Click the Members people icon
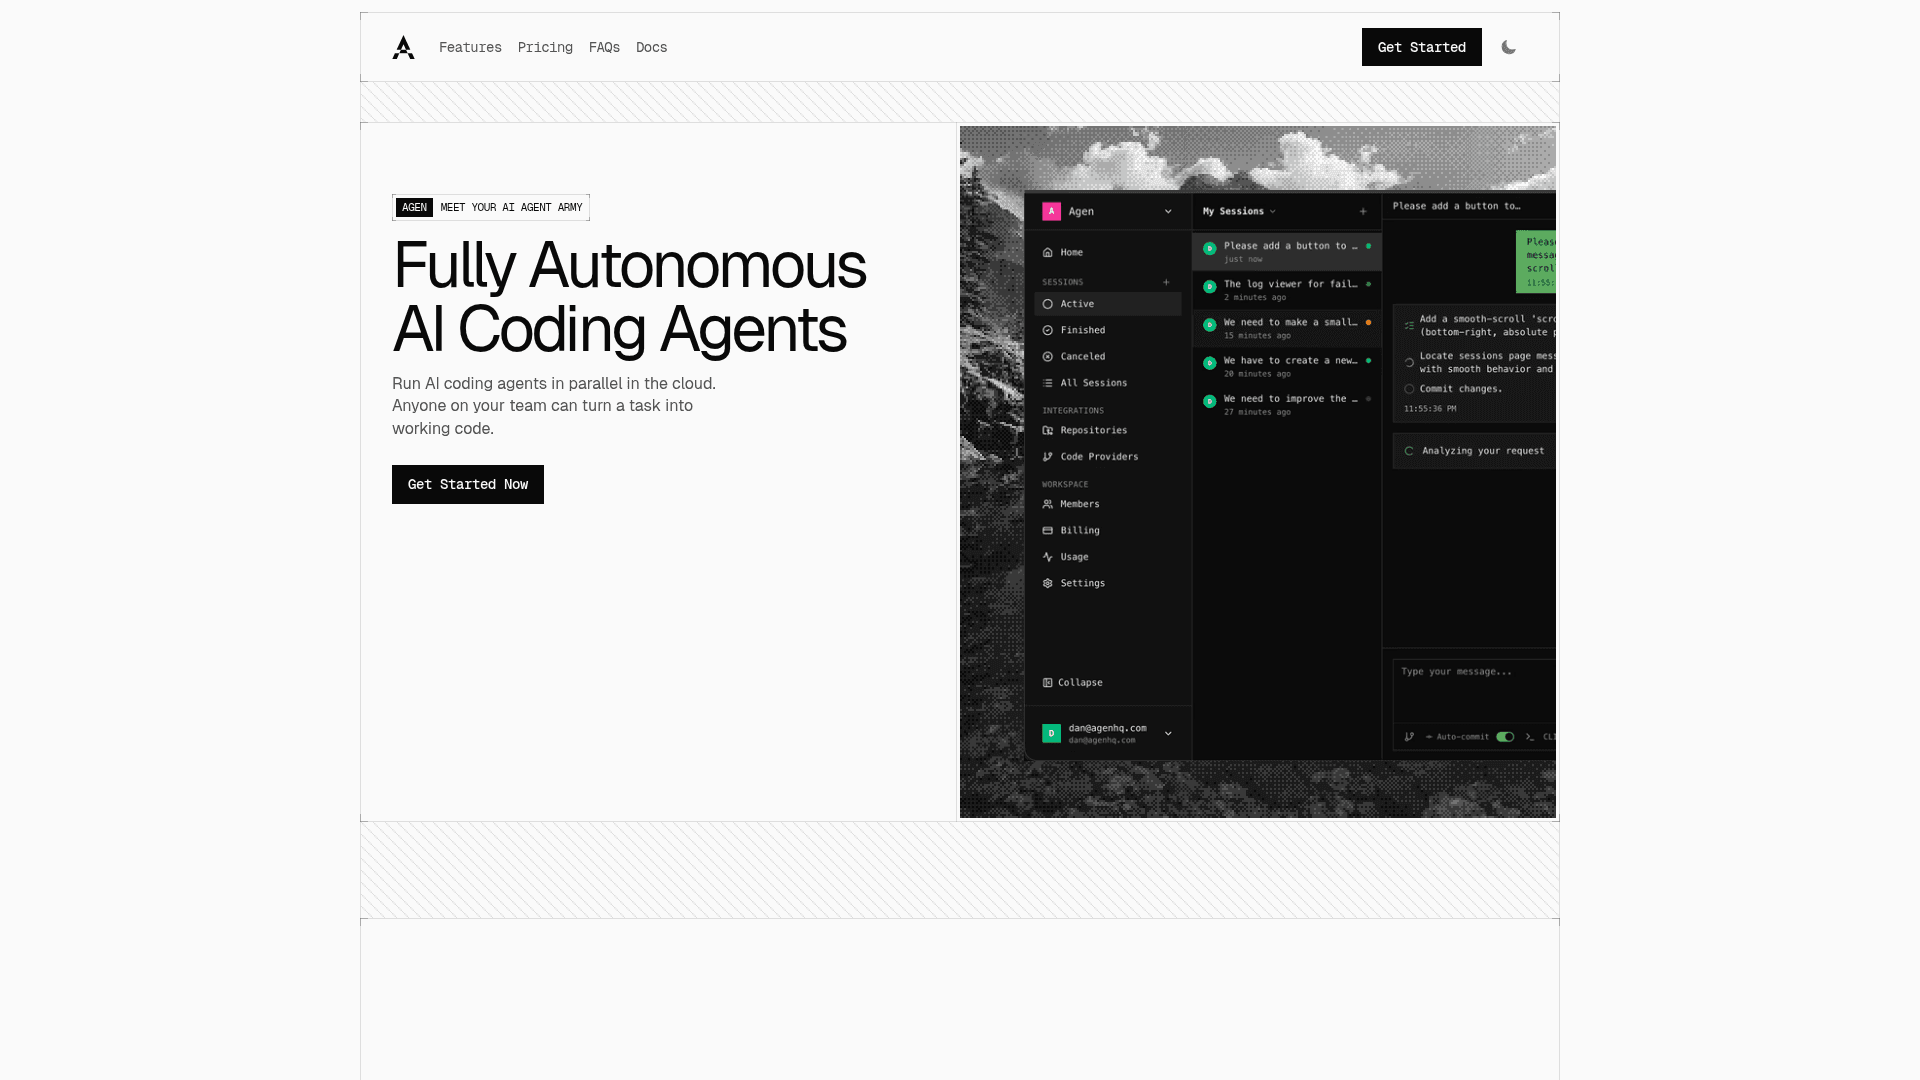The width and height of the screenshot is (1920, 1080). 1047,505
